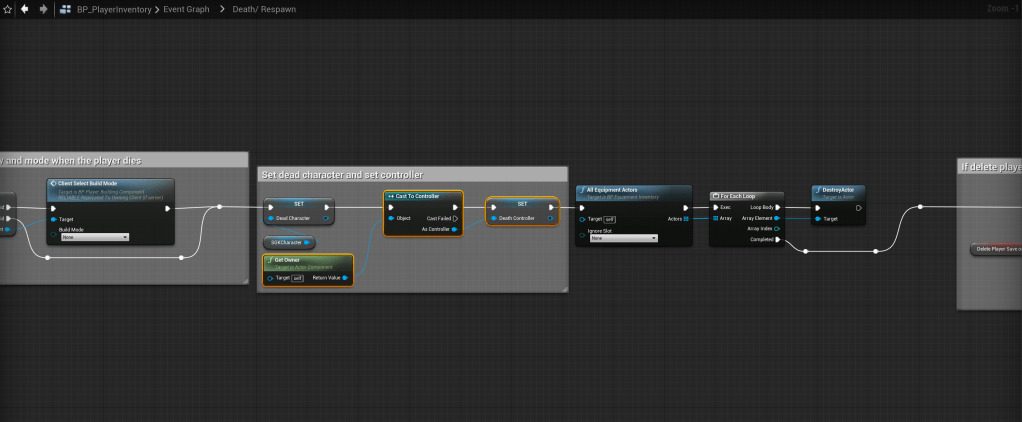Image resolution: width=1022 pixels, height=422 pixels.
Task: Click exec input pin of DestroyActor
Action: point(819,208)
